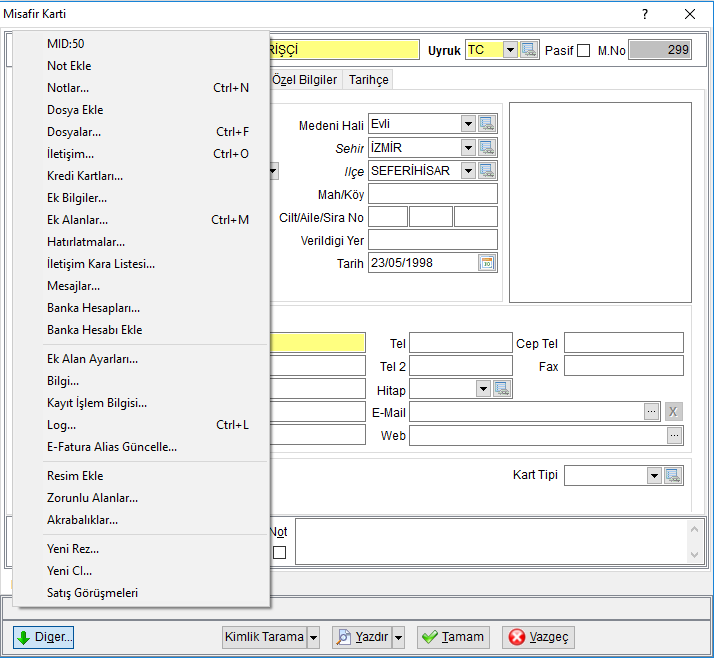Select Hatırlatmalar... menu item
The width and height of the screenshot is (714, 658).
point(141,242)
